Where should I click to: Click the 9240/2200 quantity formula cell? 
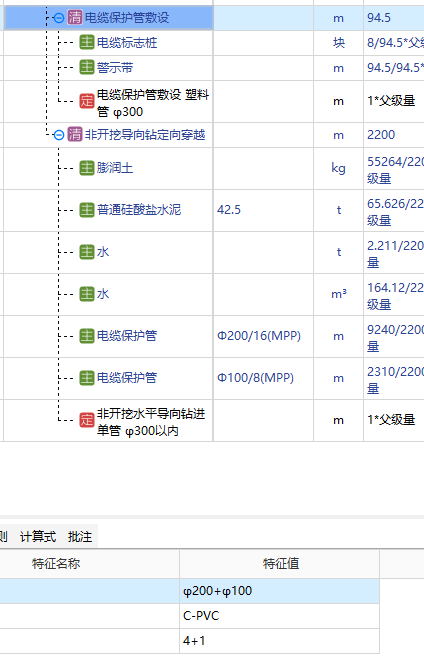(394, 336)
